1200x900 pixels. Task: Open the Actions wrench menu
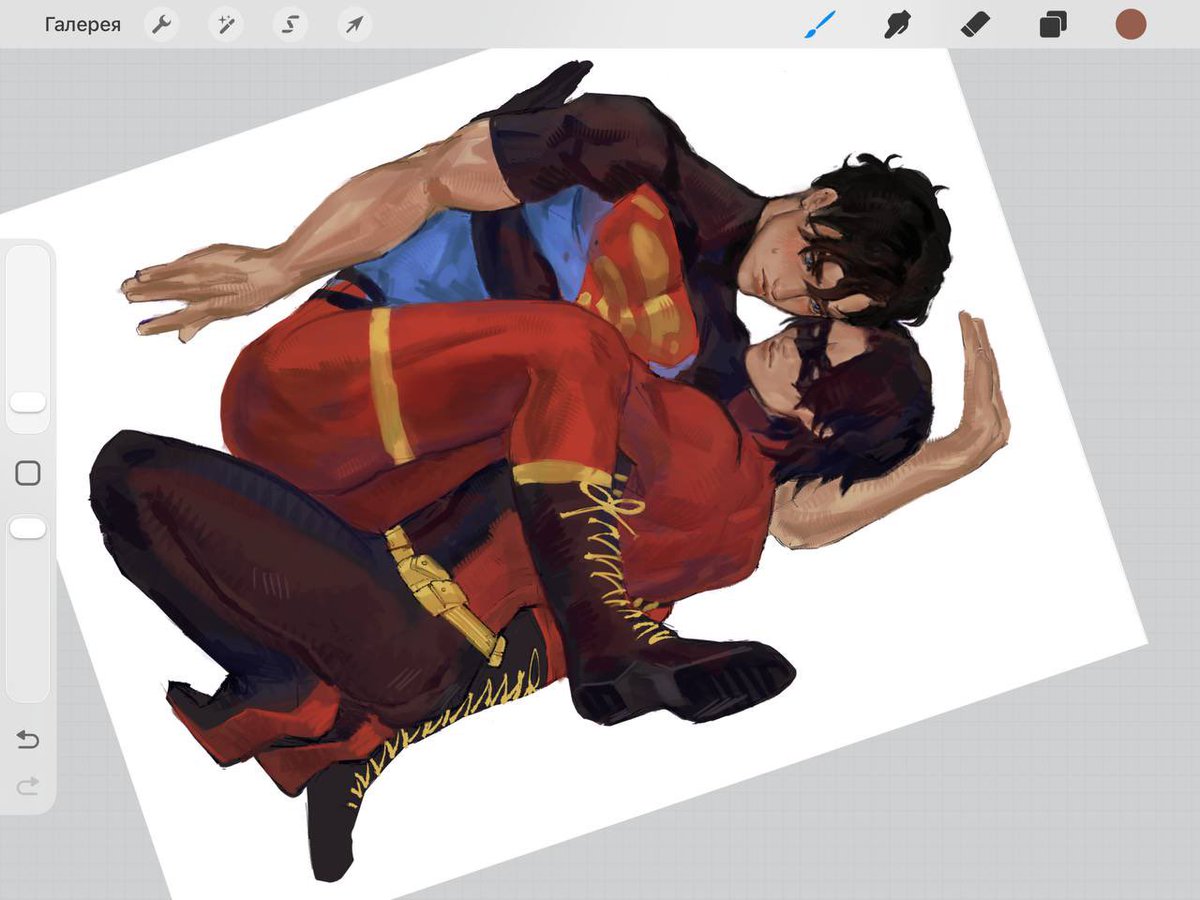pyautogui.click(x=161, y=25)
